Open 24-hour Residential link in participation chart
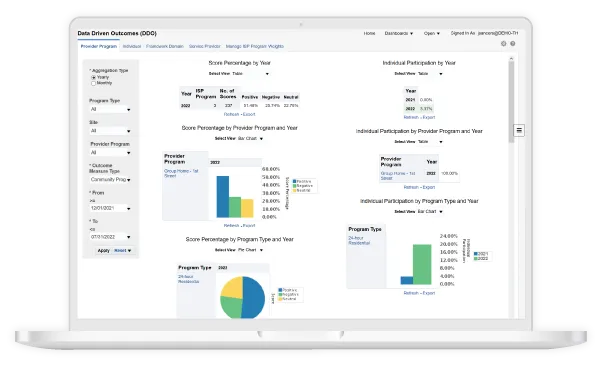The width and height of the screenshot is (600, 365). tap(359, 240)
